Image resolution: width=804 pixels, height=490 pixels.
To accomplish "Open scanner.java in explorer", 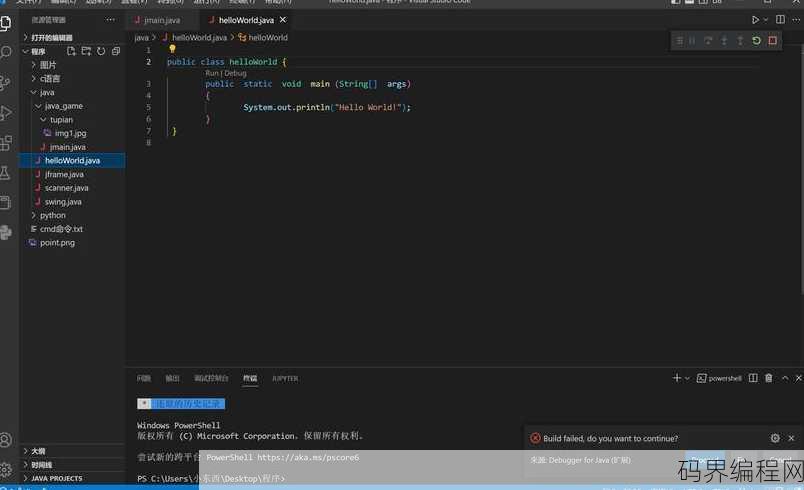I will (74, 188).
